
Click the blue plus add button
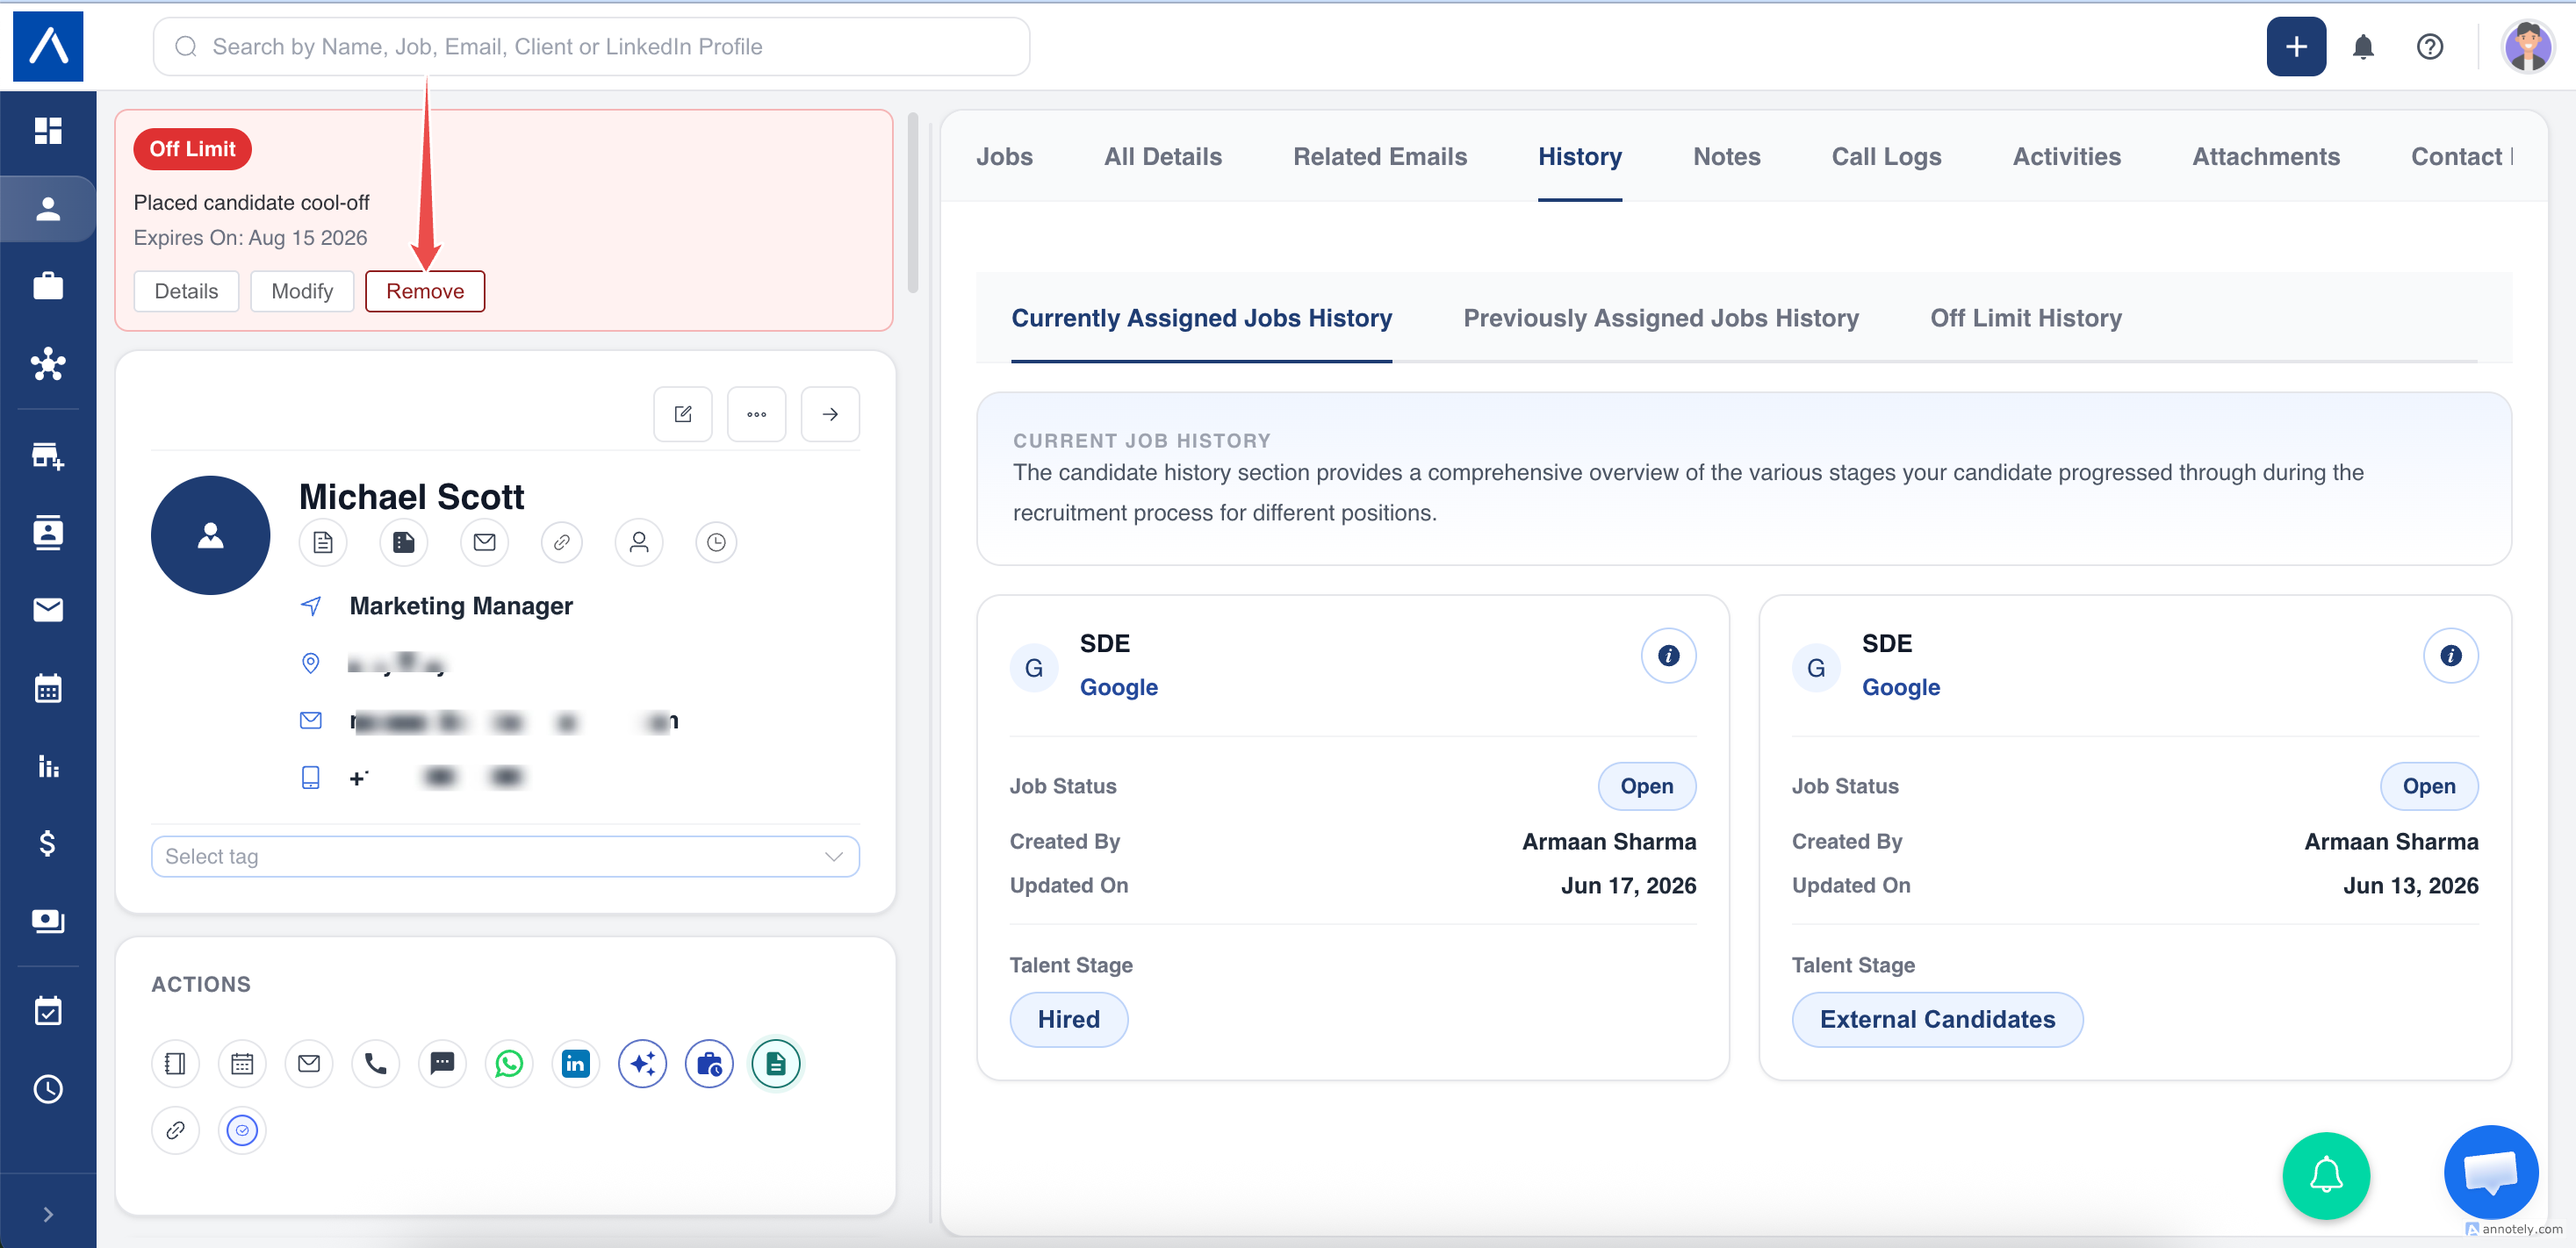coord(2295,47)
